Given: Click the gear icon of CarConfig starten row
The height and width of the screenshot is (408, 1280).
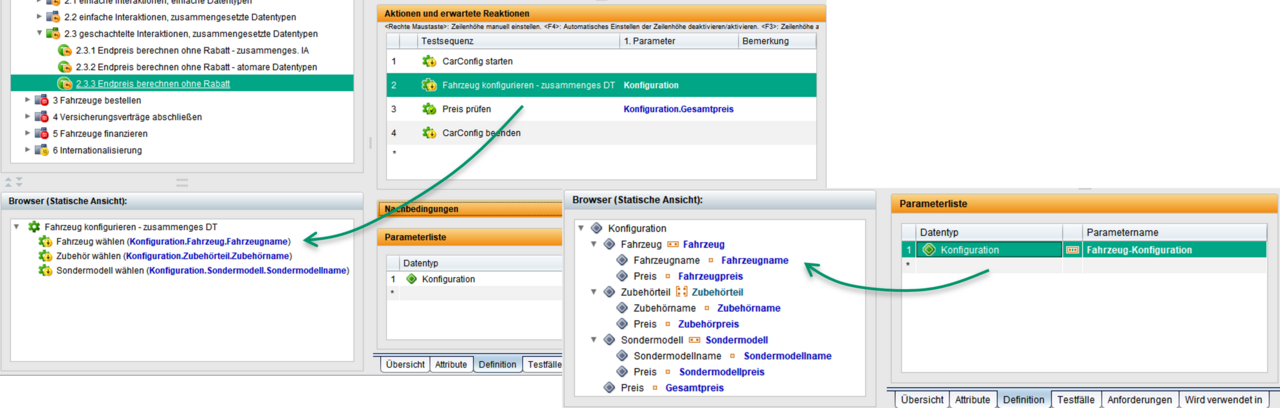Looking at the screenshot, I should pyautogui.click(x=429, y=62).
